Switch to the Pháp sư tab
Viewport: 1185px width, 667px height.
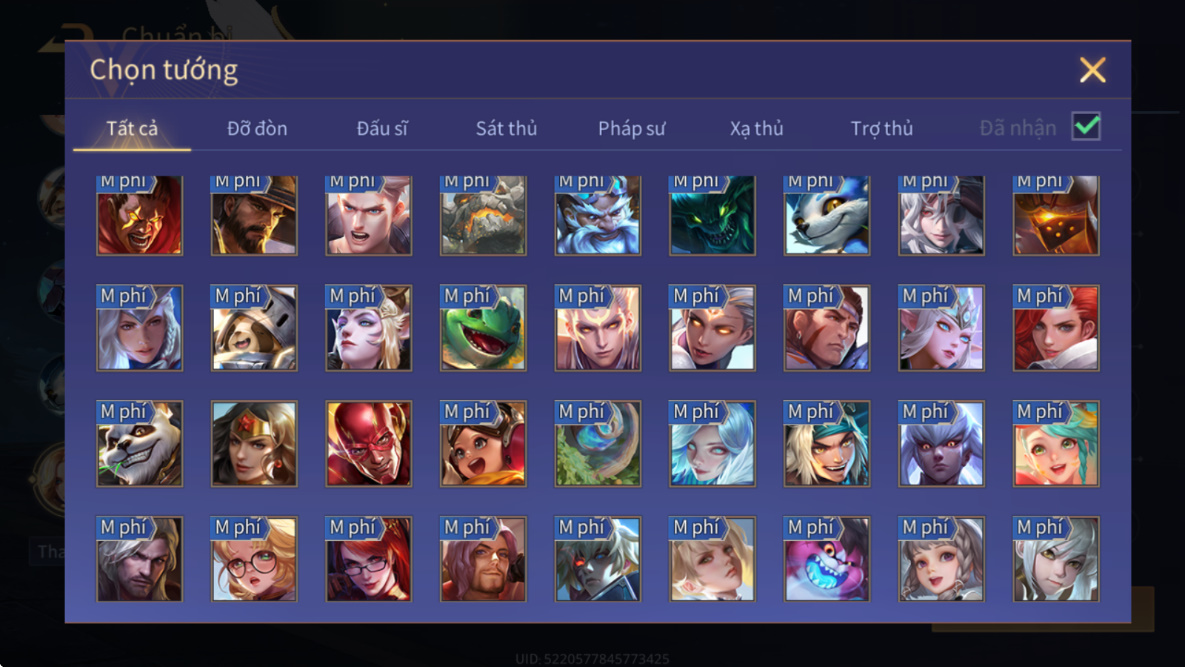coord(632,128)
